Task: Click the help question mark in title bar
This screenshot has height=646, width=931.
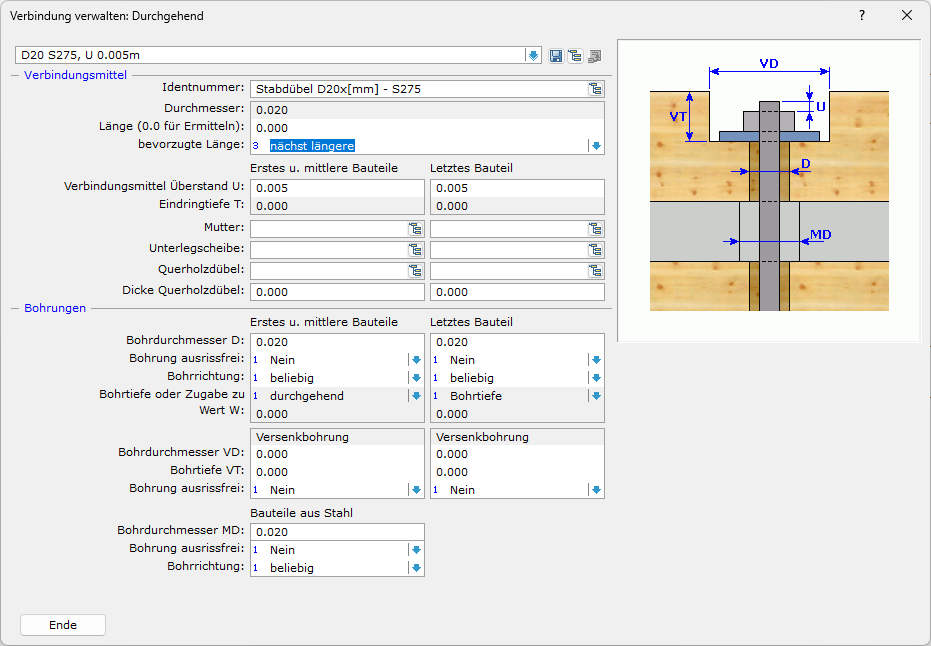Action: pyautogui.click(x=862, y=15)
